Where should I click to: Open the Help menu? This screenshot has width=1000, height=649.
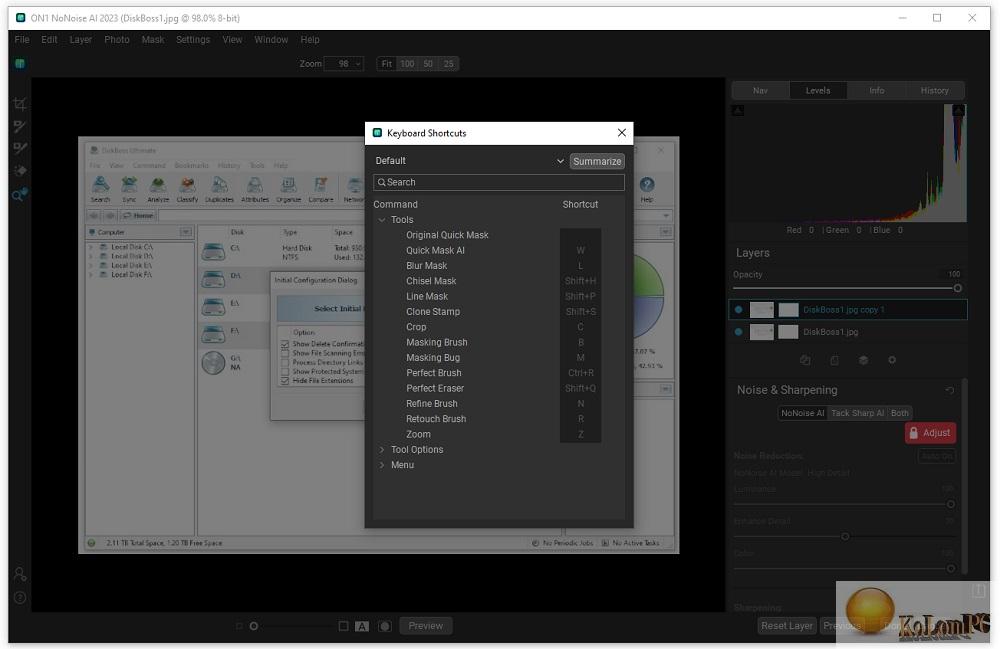click(310, 40)
